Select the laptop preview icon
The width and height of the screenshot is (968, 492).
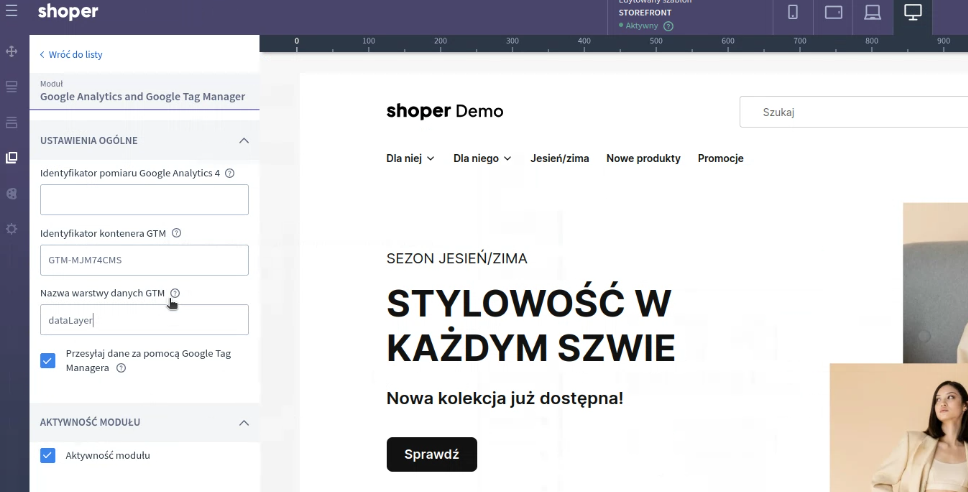coord(872,12)
